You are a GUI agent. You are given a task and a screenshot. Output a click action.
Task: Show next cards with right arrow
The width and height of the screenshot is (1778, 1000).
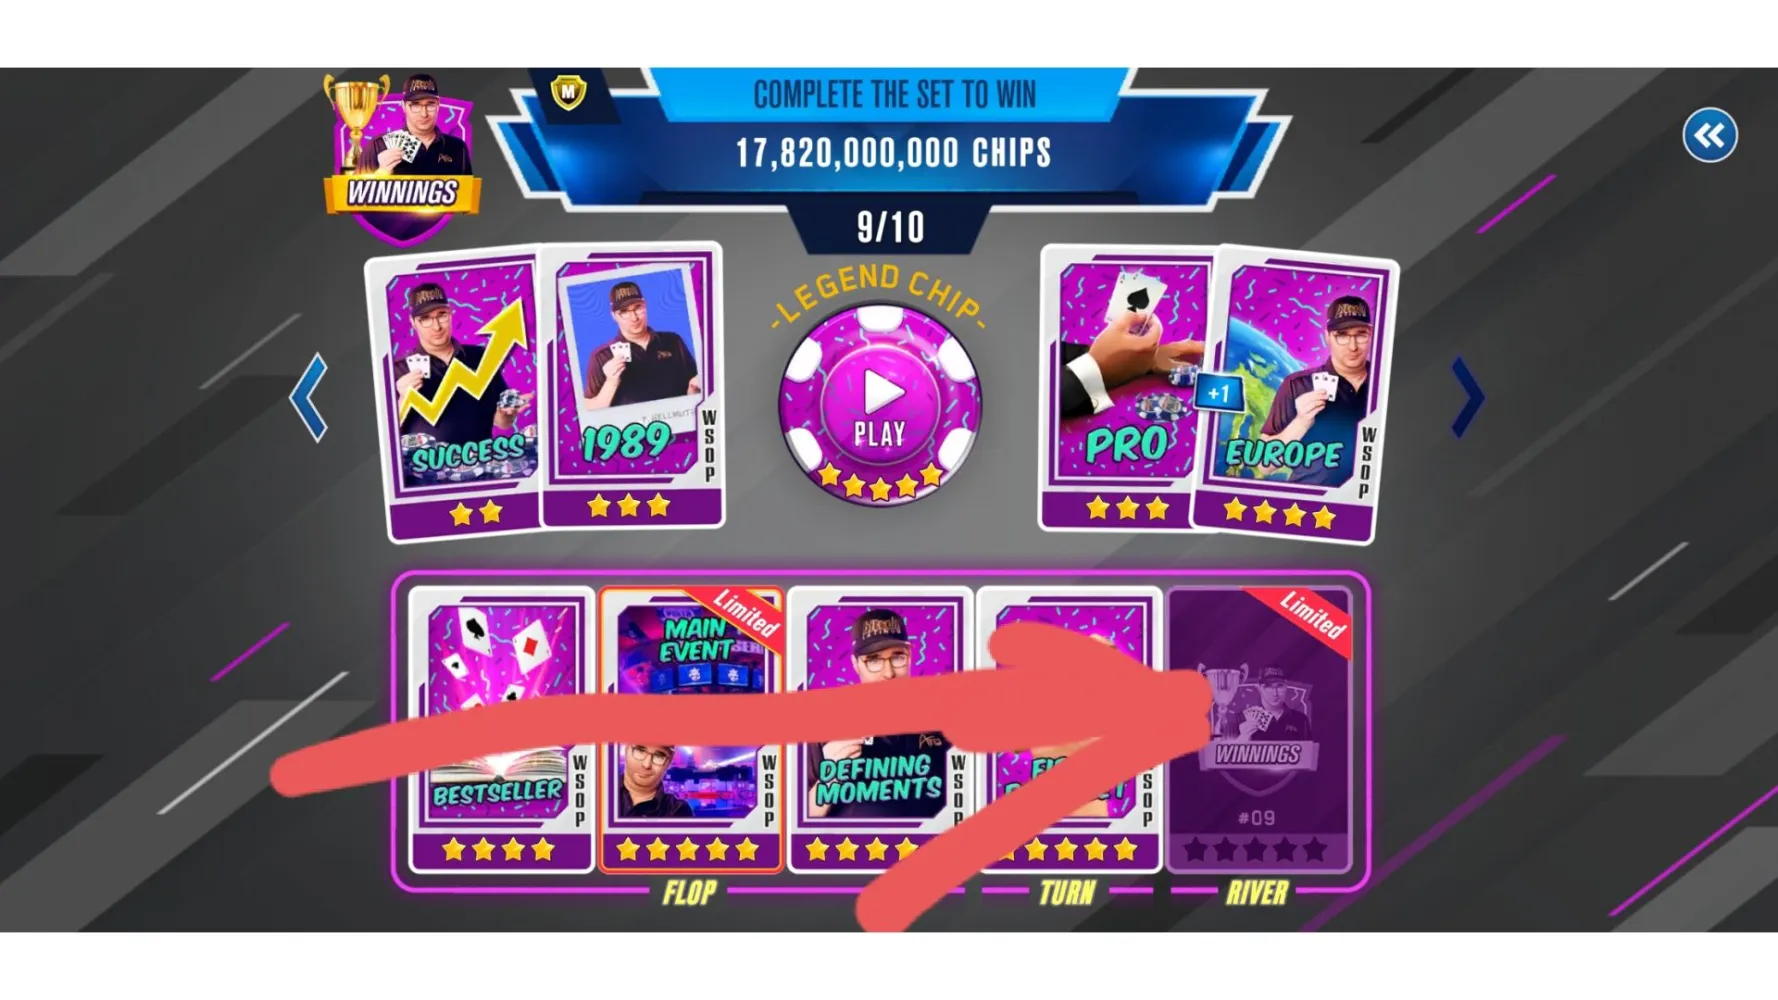(x=1467, y=397)
